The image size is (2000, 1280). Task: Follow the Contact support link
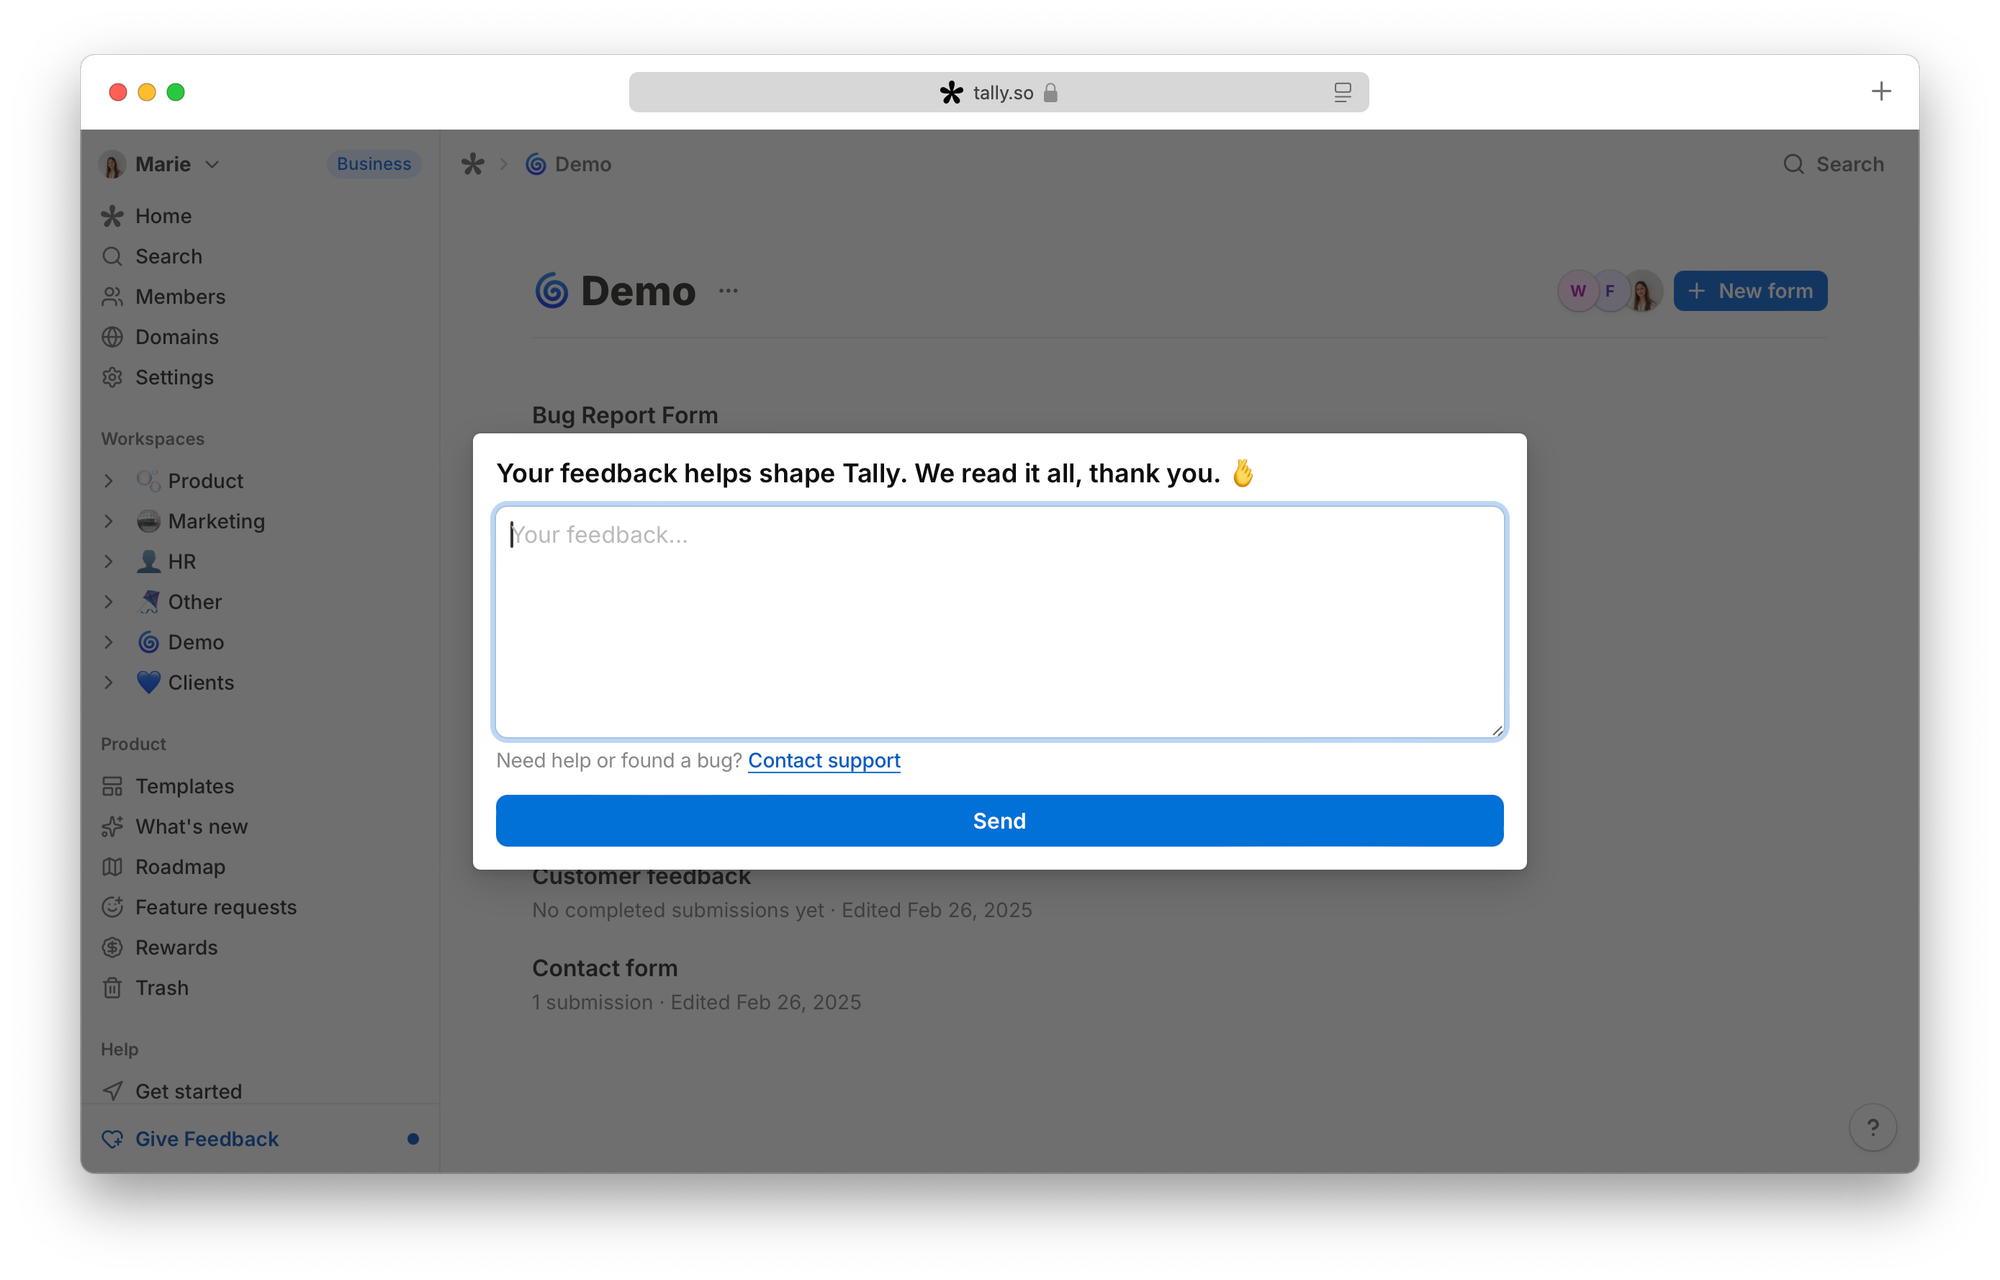pyautogui.click(x=824, y=760)
